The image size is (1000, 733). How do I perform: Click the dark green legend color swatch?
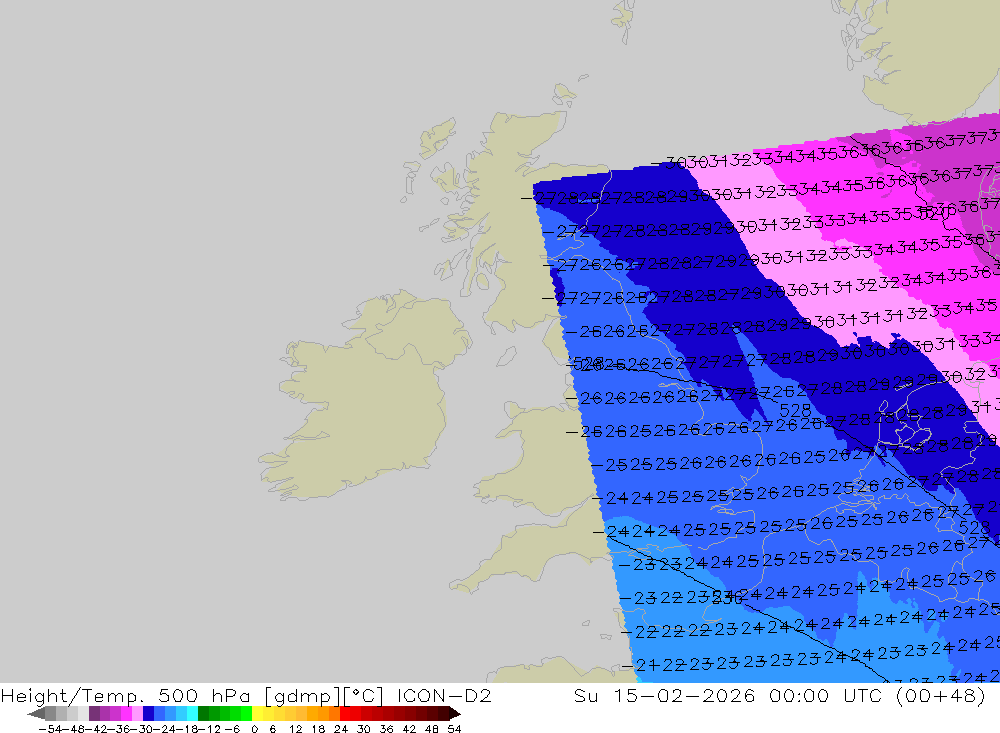tap(203, 713)
